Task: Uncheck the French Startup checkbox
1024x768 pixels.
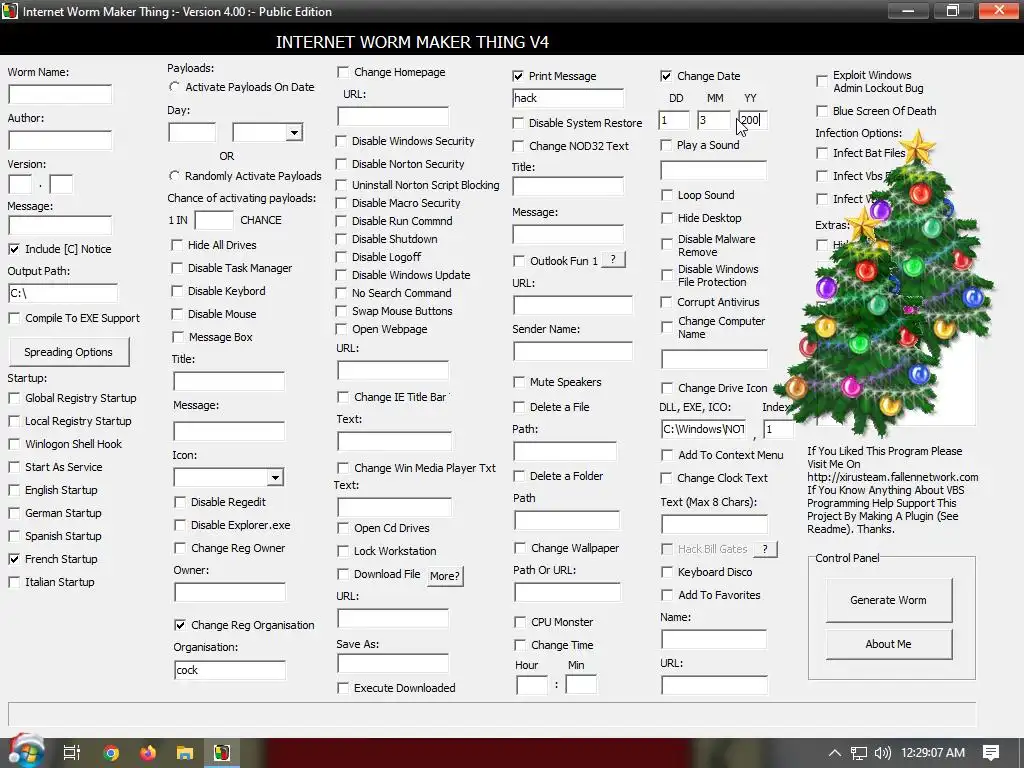Action: [14, 559]
